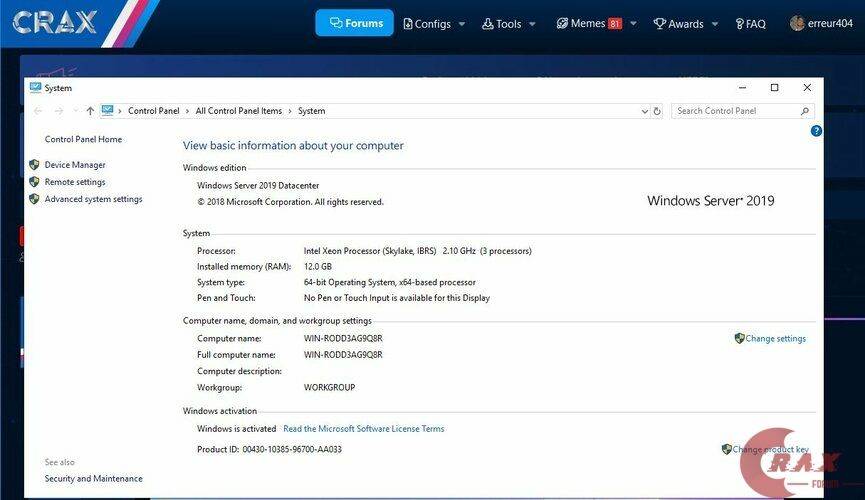Image resolution: width=865 pixels, height=500 pixels.
Task: Expand the Tools dropdown arrow
Action: point(532,24)
